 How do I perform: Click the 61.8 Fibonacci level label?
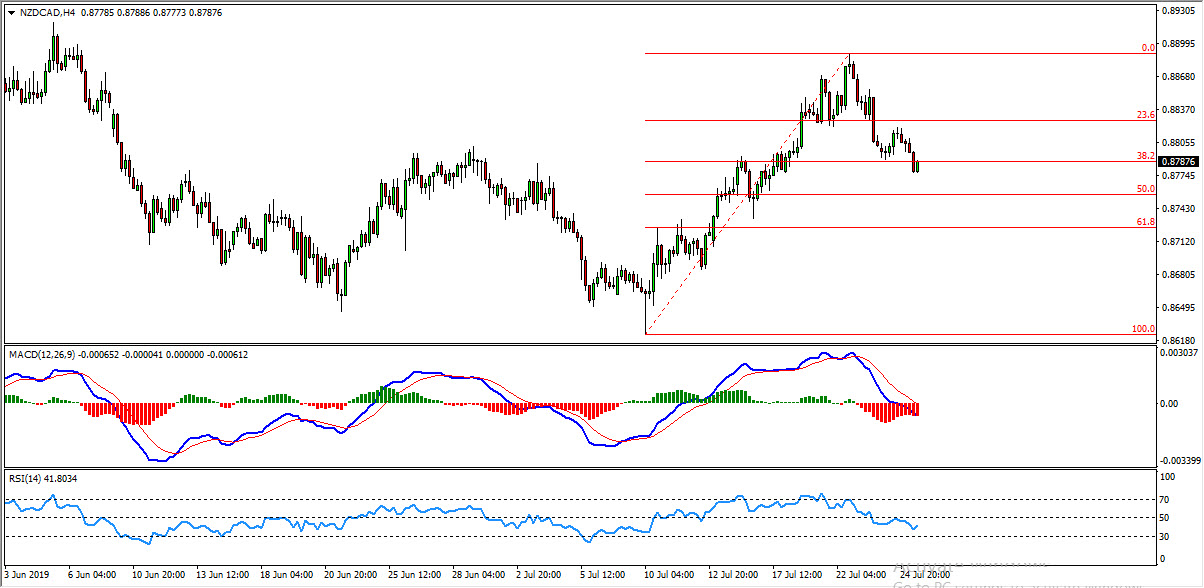[x=1146, y=221]
